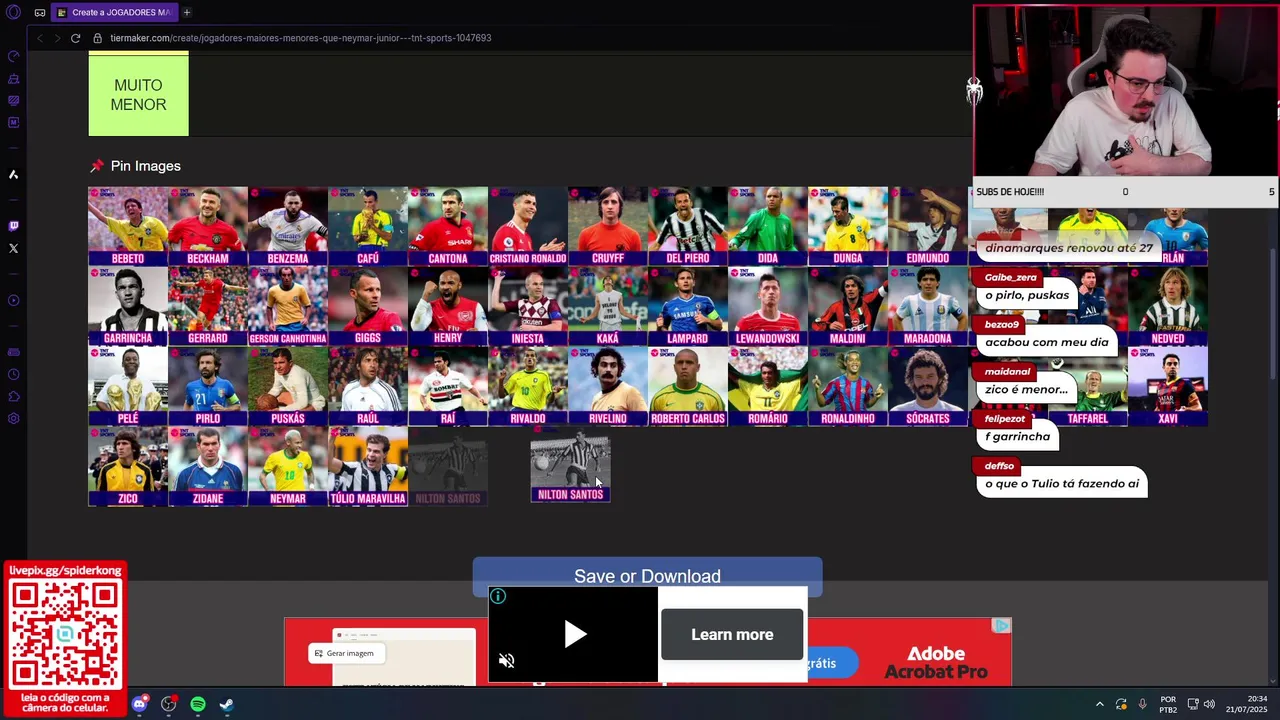Select the Lampard player card

pos(688,306)
